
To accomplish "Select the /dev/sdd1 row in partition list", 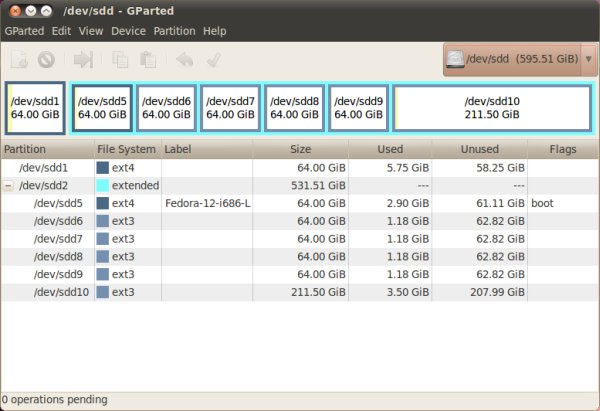I will [300, 168].
